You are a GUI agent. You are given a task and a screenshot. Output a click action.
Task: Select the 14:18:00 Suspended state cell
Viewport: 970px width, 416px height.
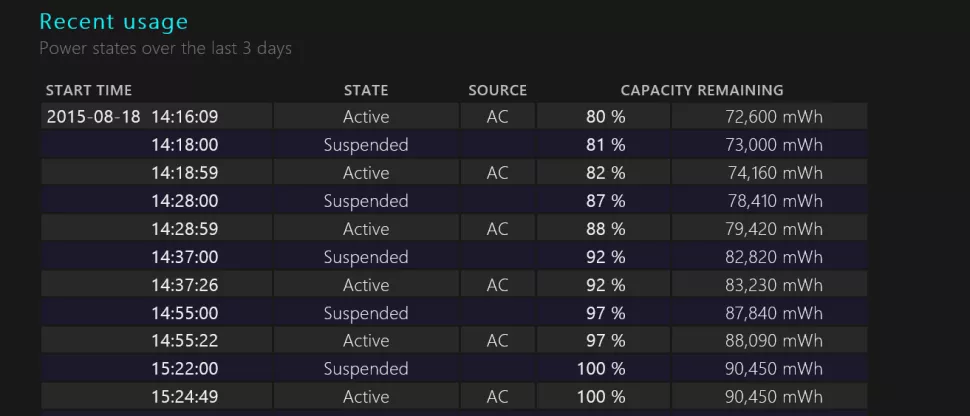(366, 145)
